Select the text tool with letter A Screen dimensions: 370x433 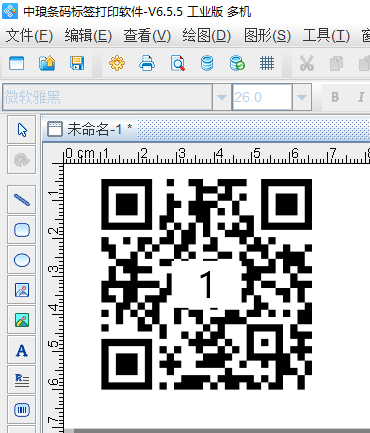(x=22, y=350)
